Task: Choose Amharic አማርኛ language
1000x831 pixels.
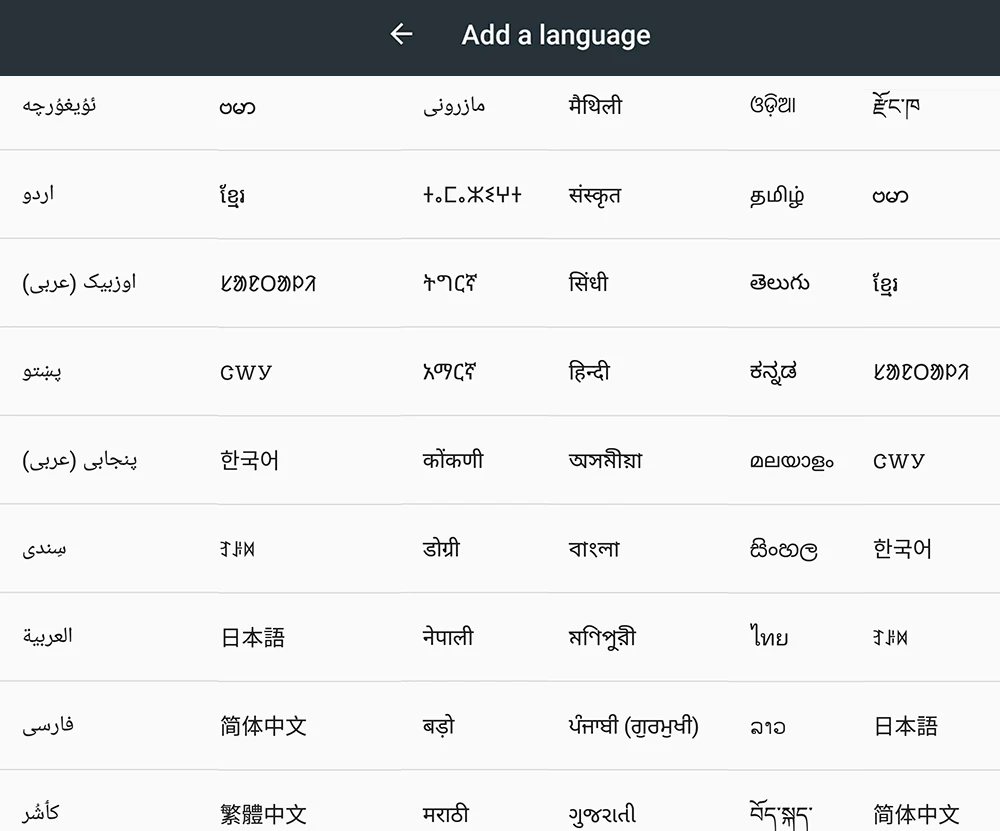Action: (x=450, y=371)
